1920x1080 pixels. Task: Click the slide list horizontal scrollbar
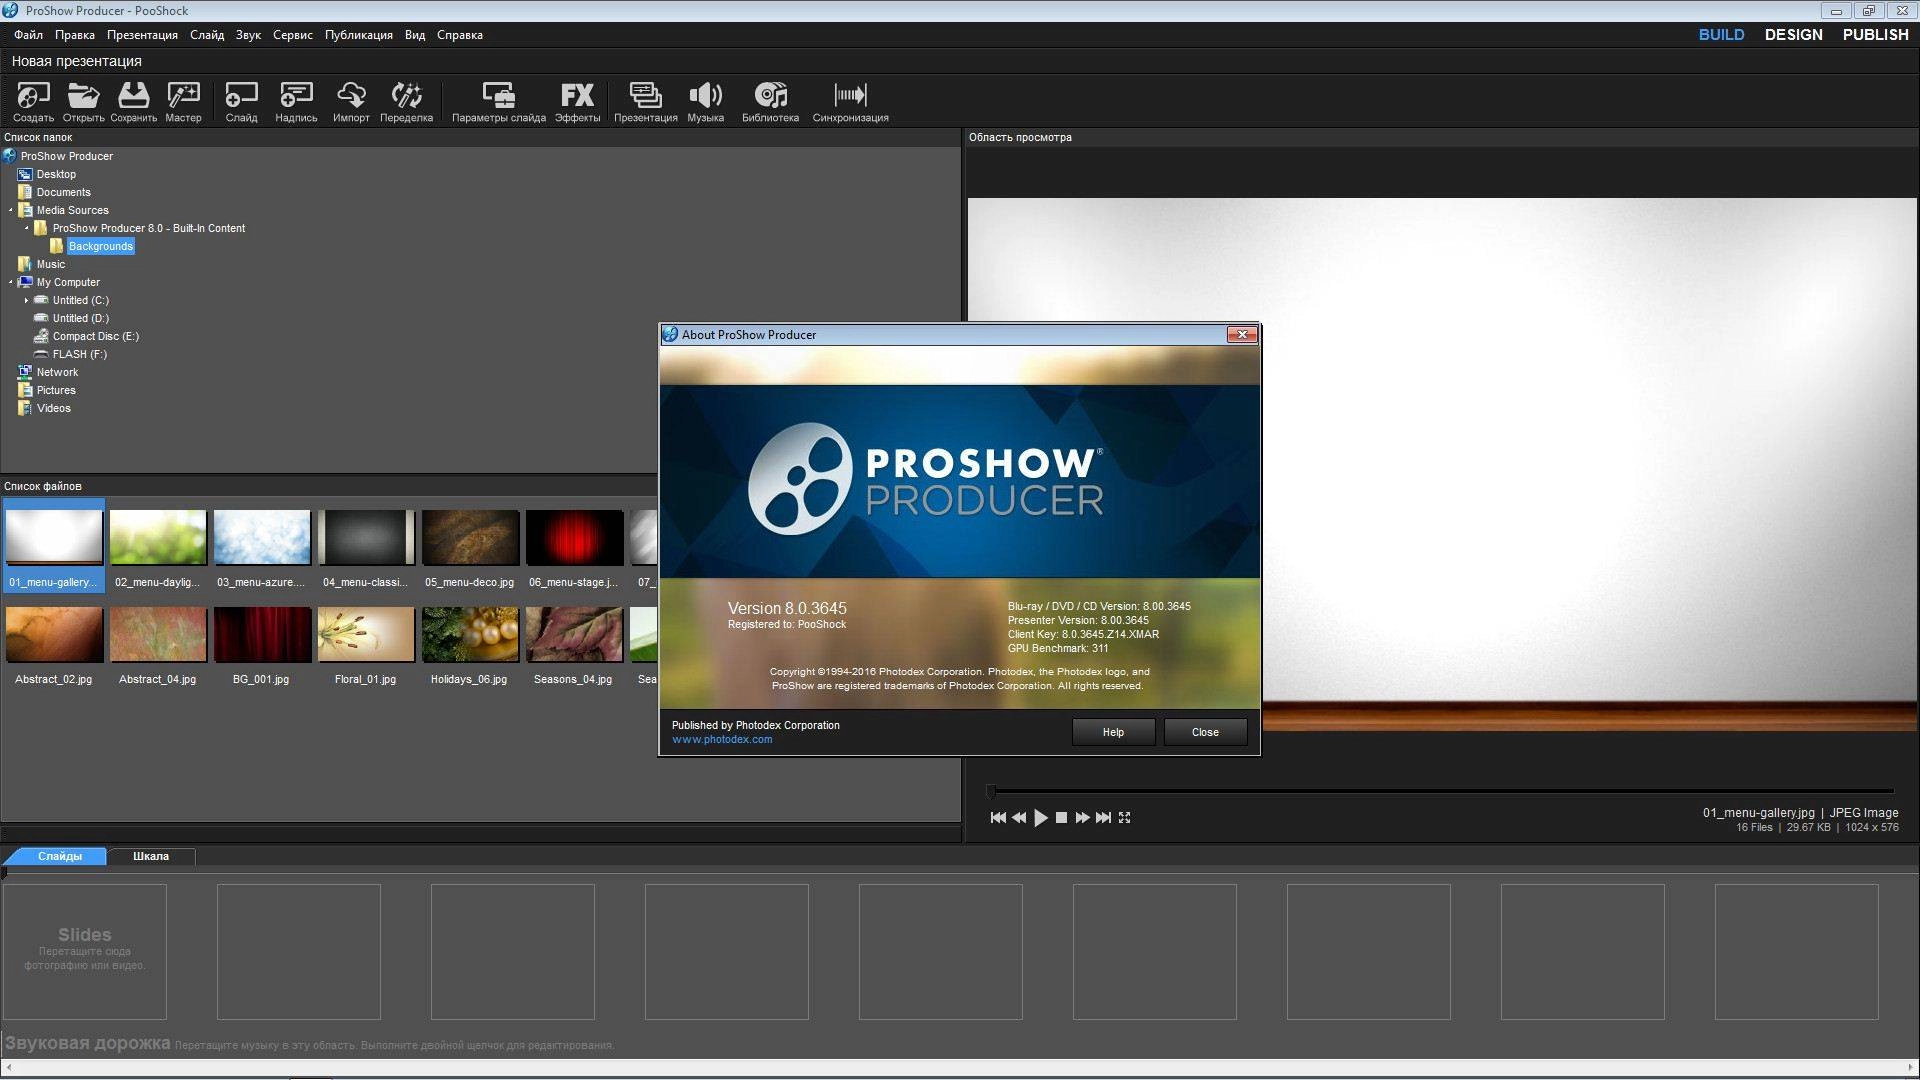point(960,1068)
